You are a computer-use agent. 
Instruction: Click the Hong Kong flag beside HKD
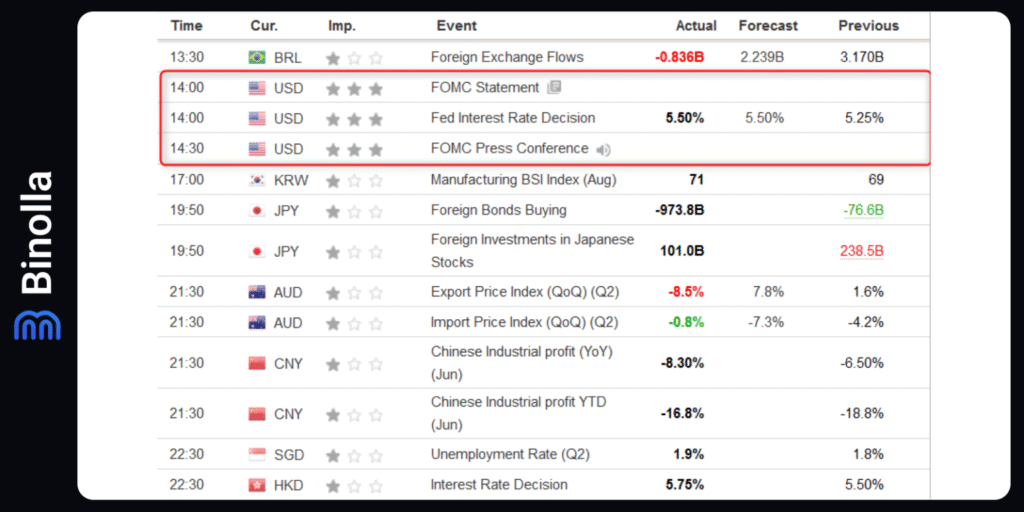point(257,485)
